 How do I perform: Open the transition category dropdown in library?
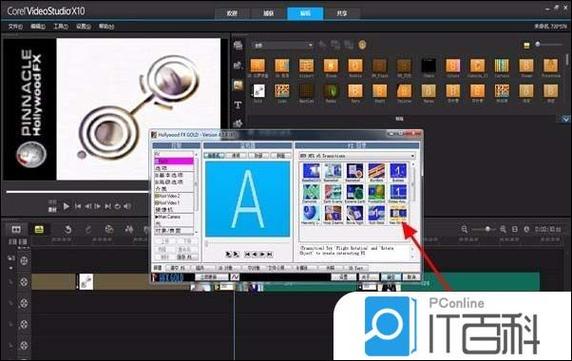pos(282,45)
